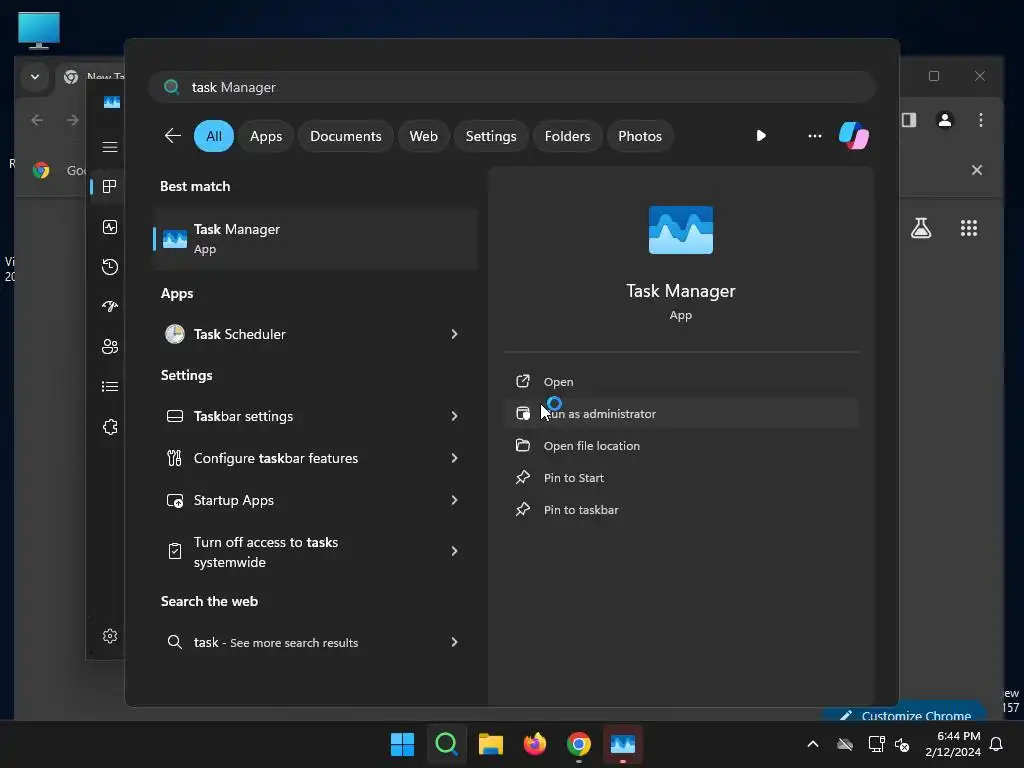Choose Pin to taskbar
The width and height of the screenshot is (1024, 768).
[680, 509]
